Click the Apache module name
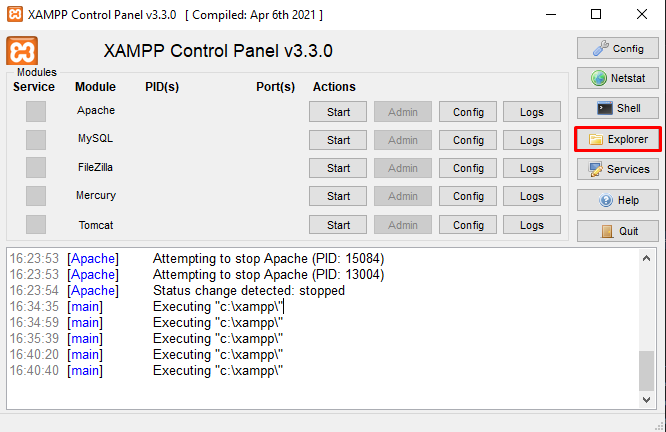 [x=96, y=110]
